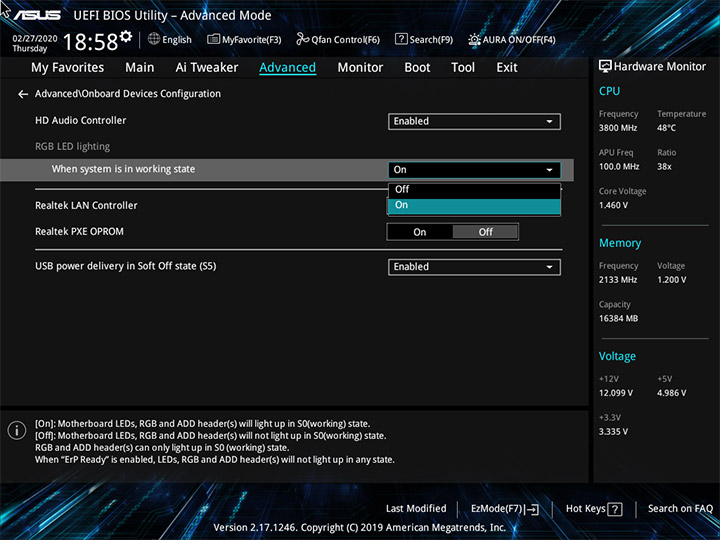Image resolution: width=720 pixels, height=540 pixels.
Task: Switch to Main tab
Action: 140,68
